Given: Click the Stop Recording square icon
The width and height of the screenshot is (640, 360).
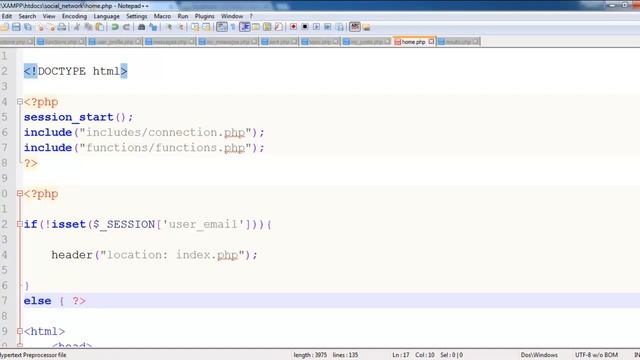Looking at the screenshot, I should tap(304, 27).
